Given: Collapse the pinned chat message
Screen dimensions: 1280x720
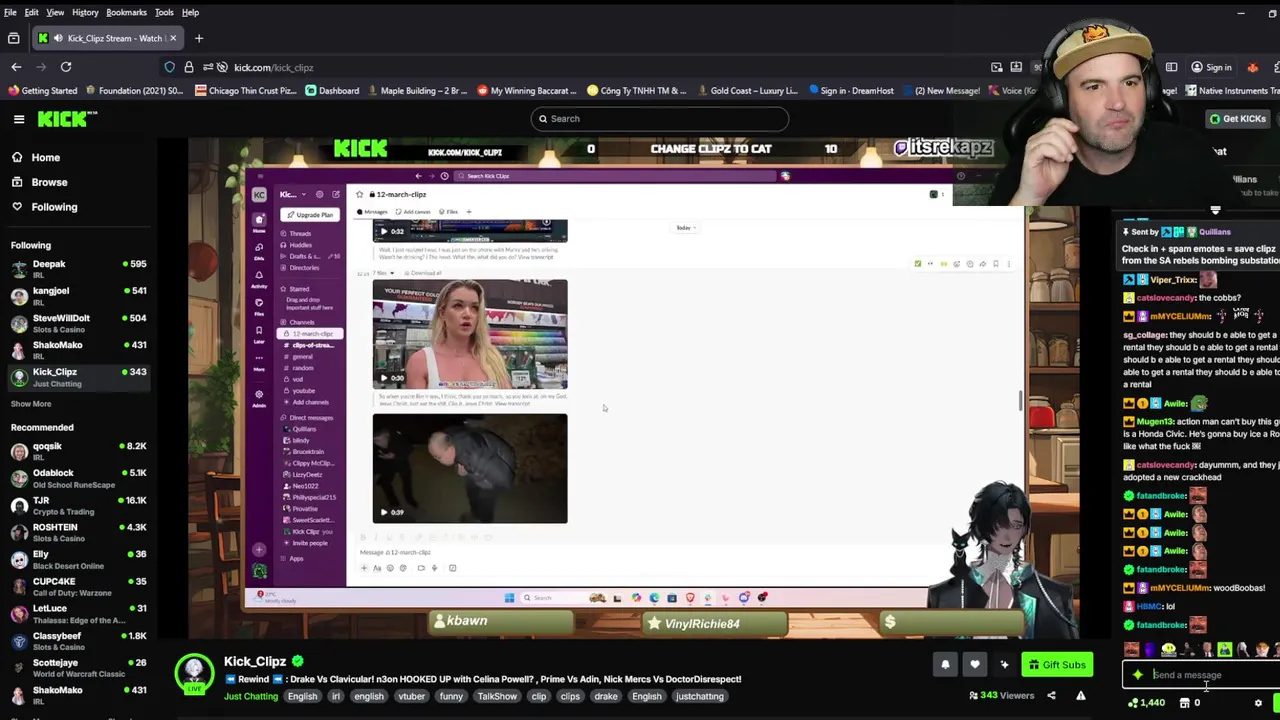Looking at the screenshot, I should (x=1216, y=211).
